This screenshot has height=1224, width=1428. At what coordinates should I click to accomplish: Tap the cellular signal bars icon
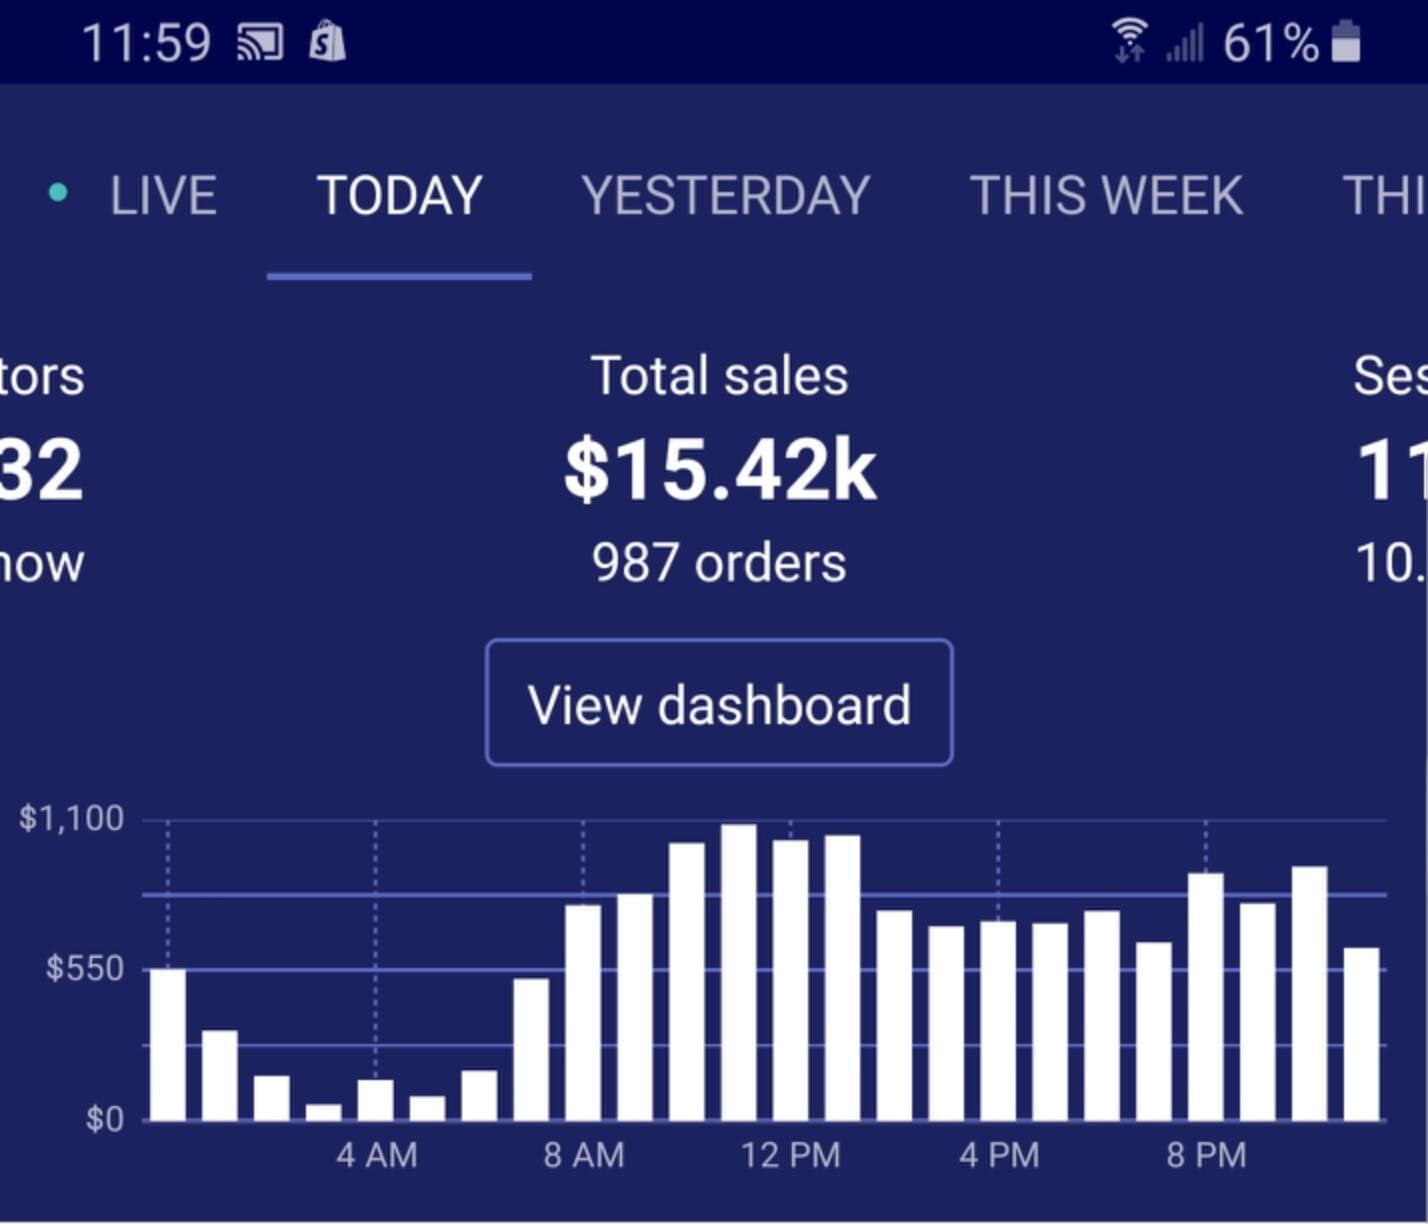pos(1184,44)
